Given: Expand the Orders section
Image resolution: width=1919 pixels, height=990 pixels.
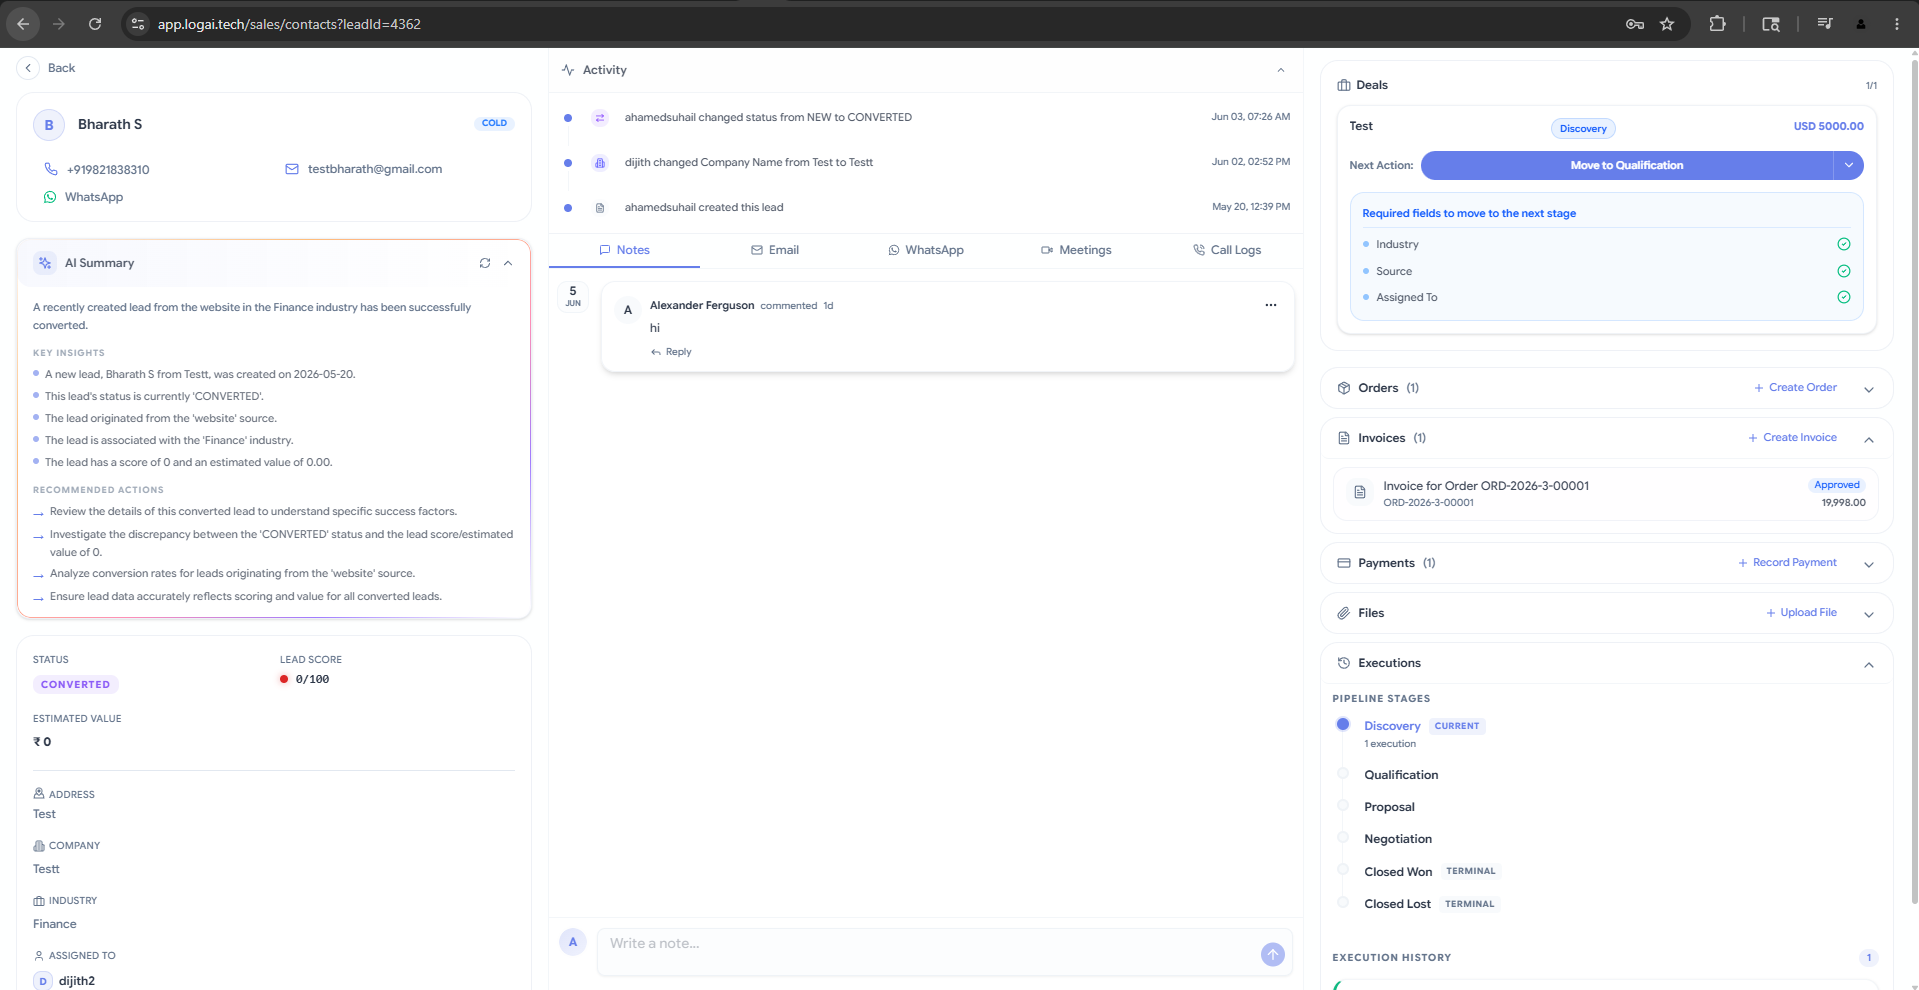Looking at the screenshot, I should (1869, 389).
